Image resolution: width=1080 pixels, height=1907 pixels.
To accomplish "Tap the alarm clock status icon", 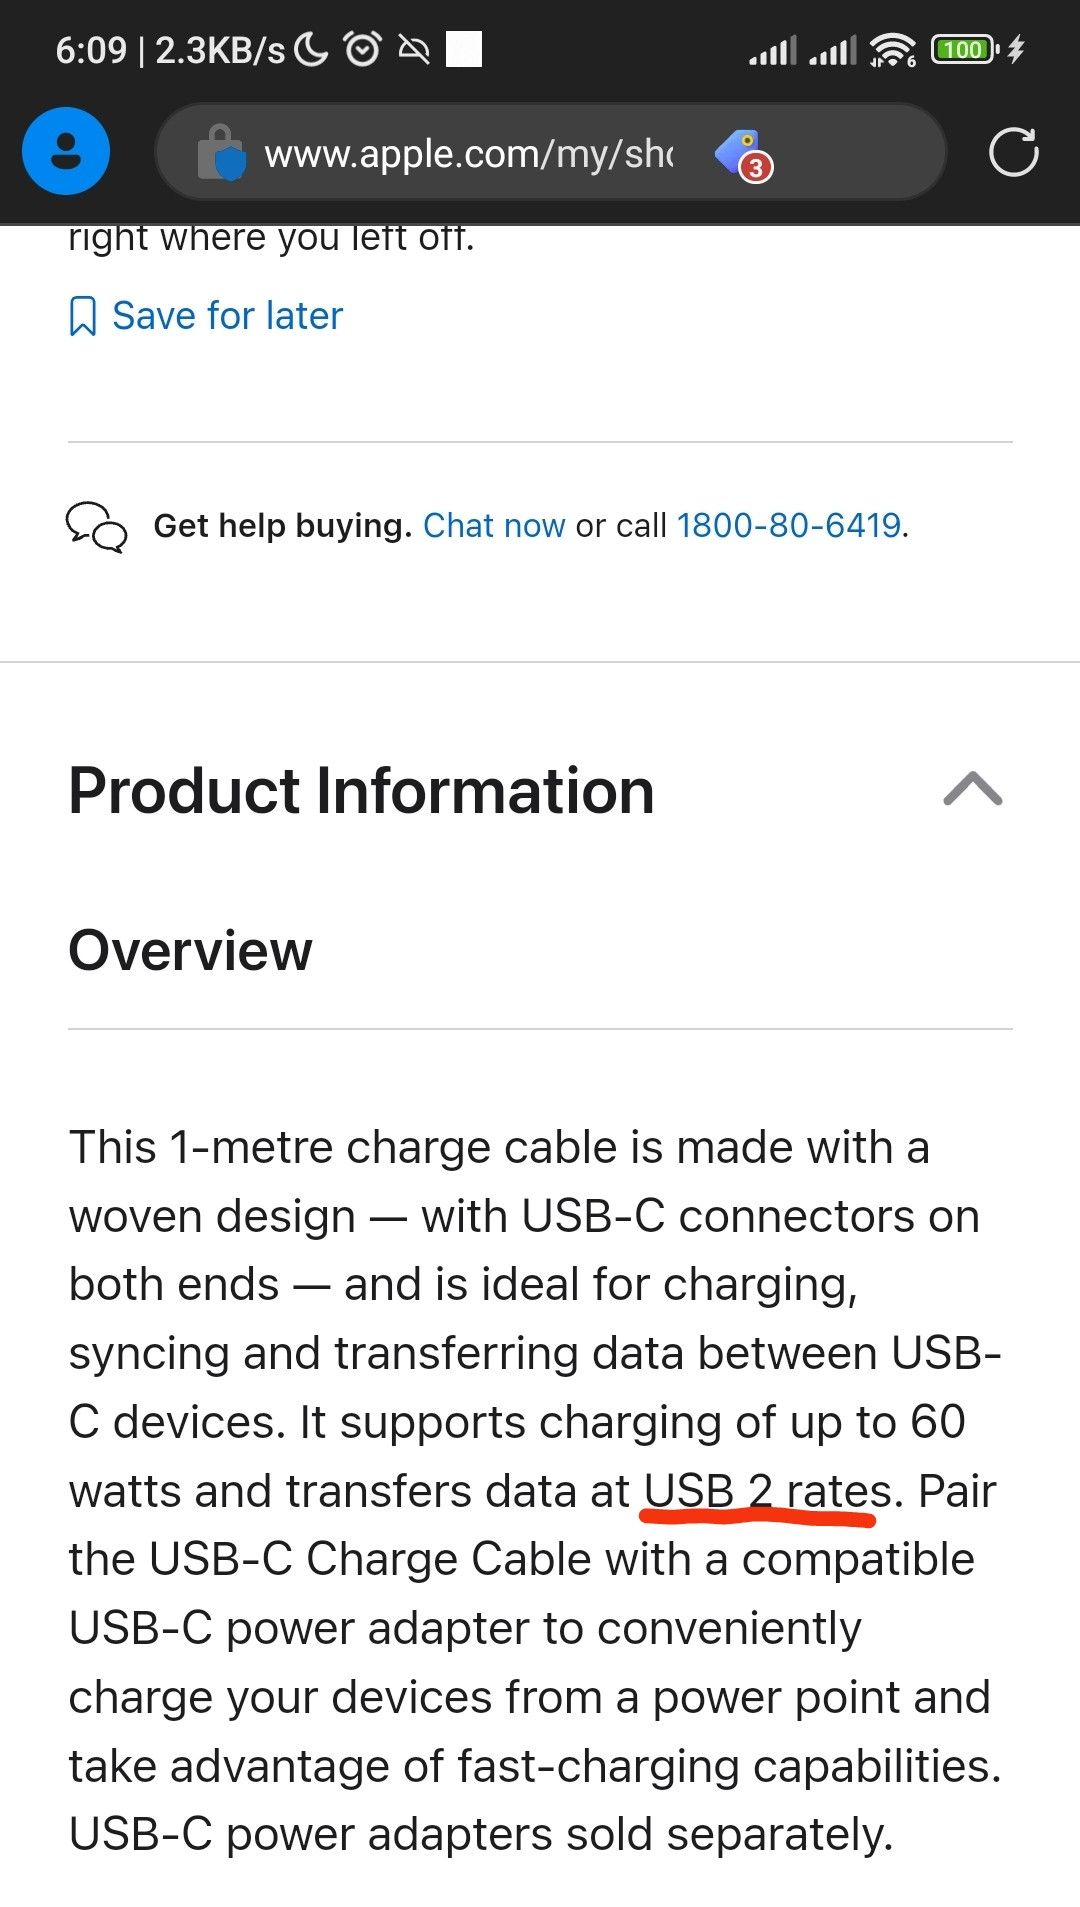I will pyautogui.click(x=362, y=48).
